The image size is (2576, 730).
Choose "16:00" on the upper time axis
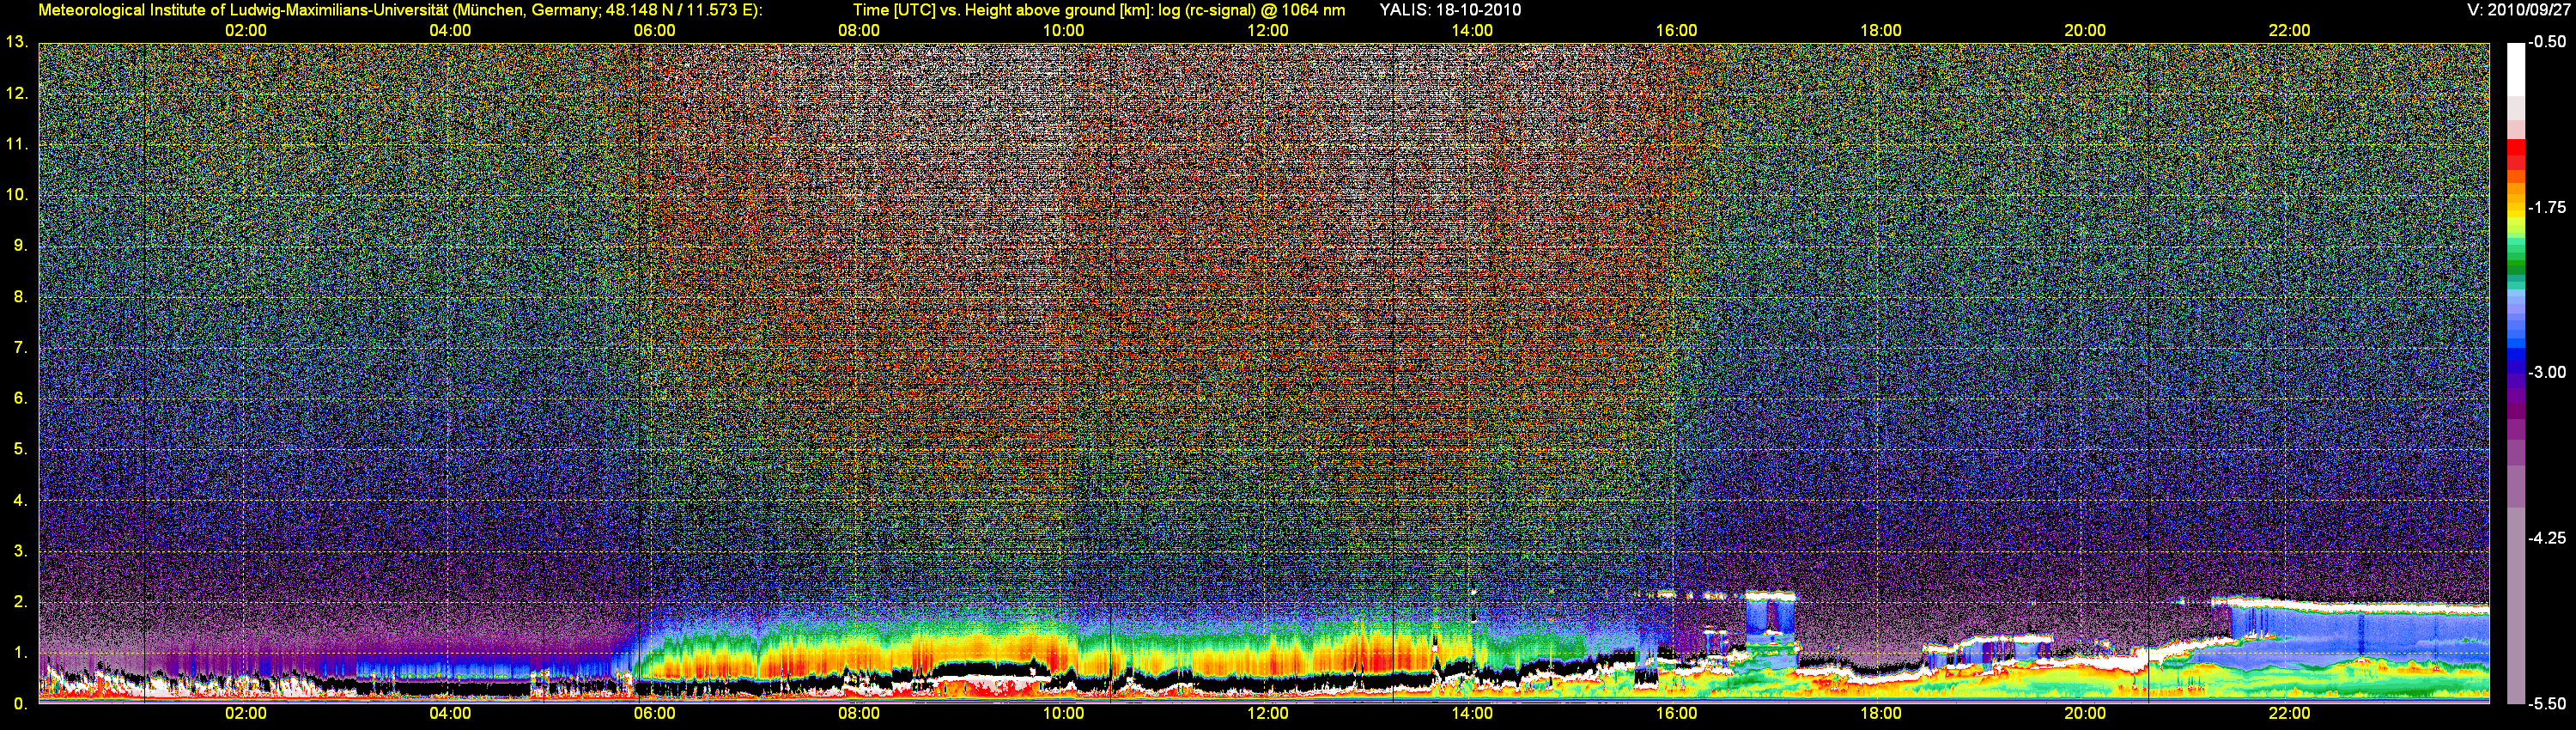click(1676, 31)
